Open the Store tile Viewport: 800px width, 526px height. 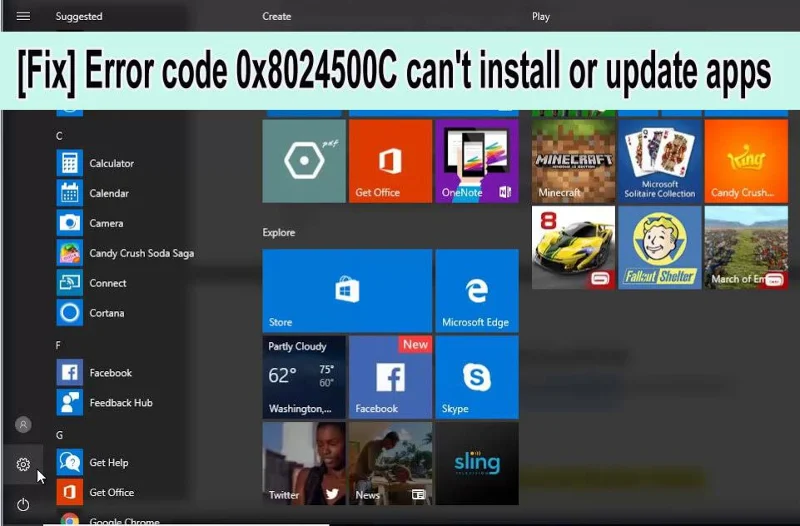point(347,291)
